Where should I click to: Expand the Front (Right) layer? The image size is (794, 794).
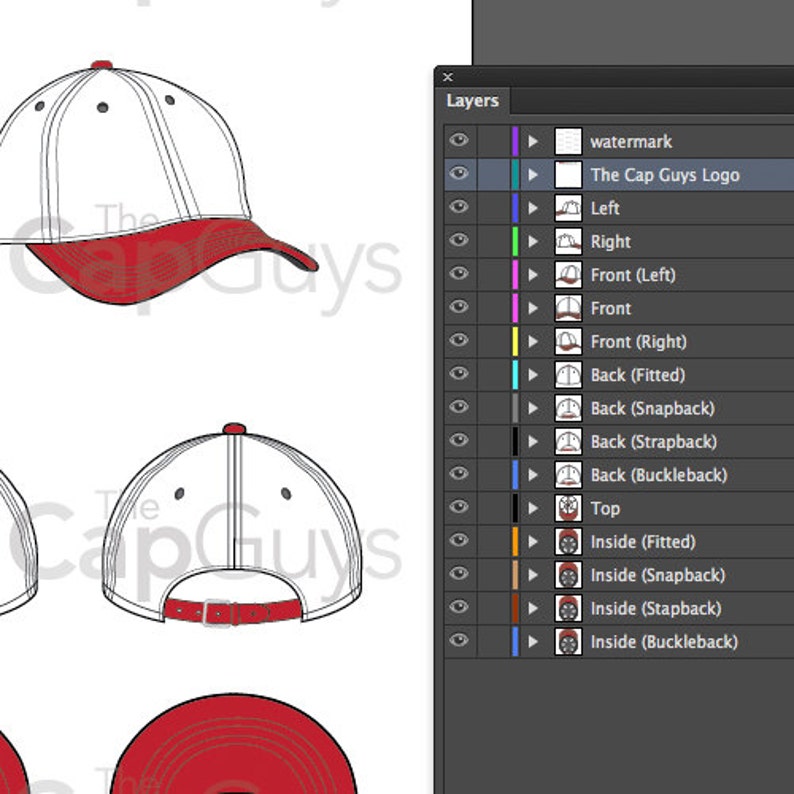533,342
